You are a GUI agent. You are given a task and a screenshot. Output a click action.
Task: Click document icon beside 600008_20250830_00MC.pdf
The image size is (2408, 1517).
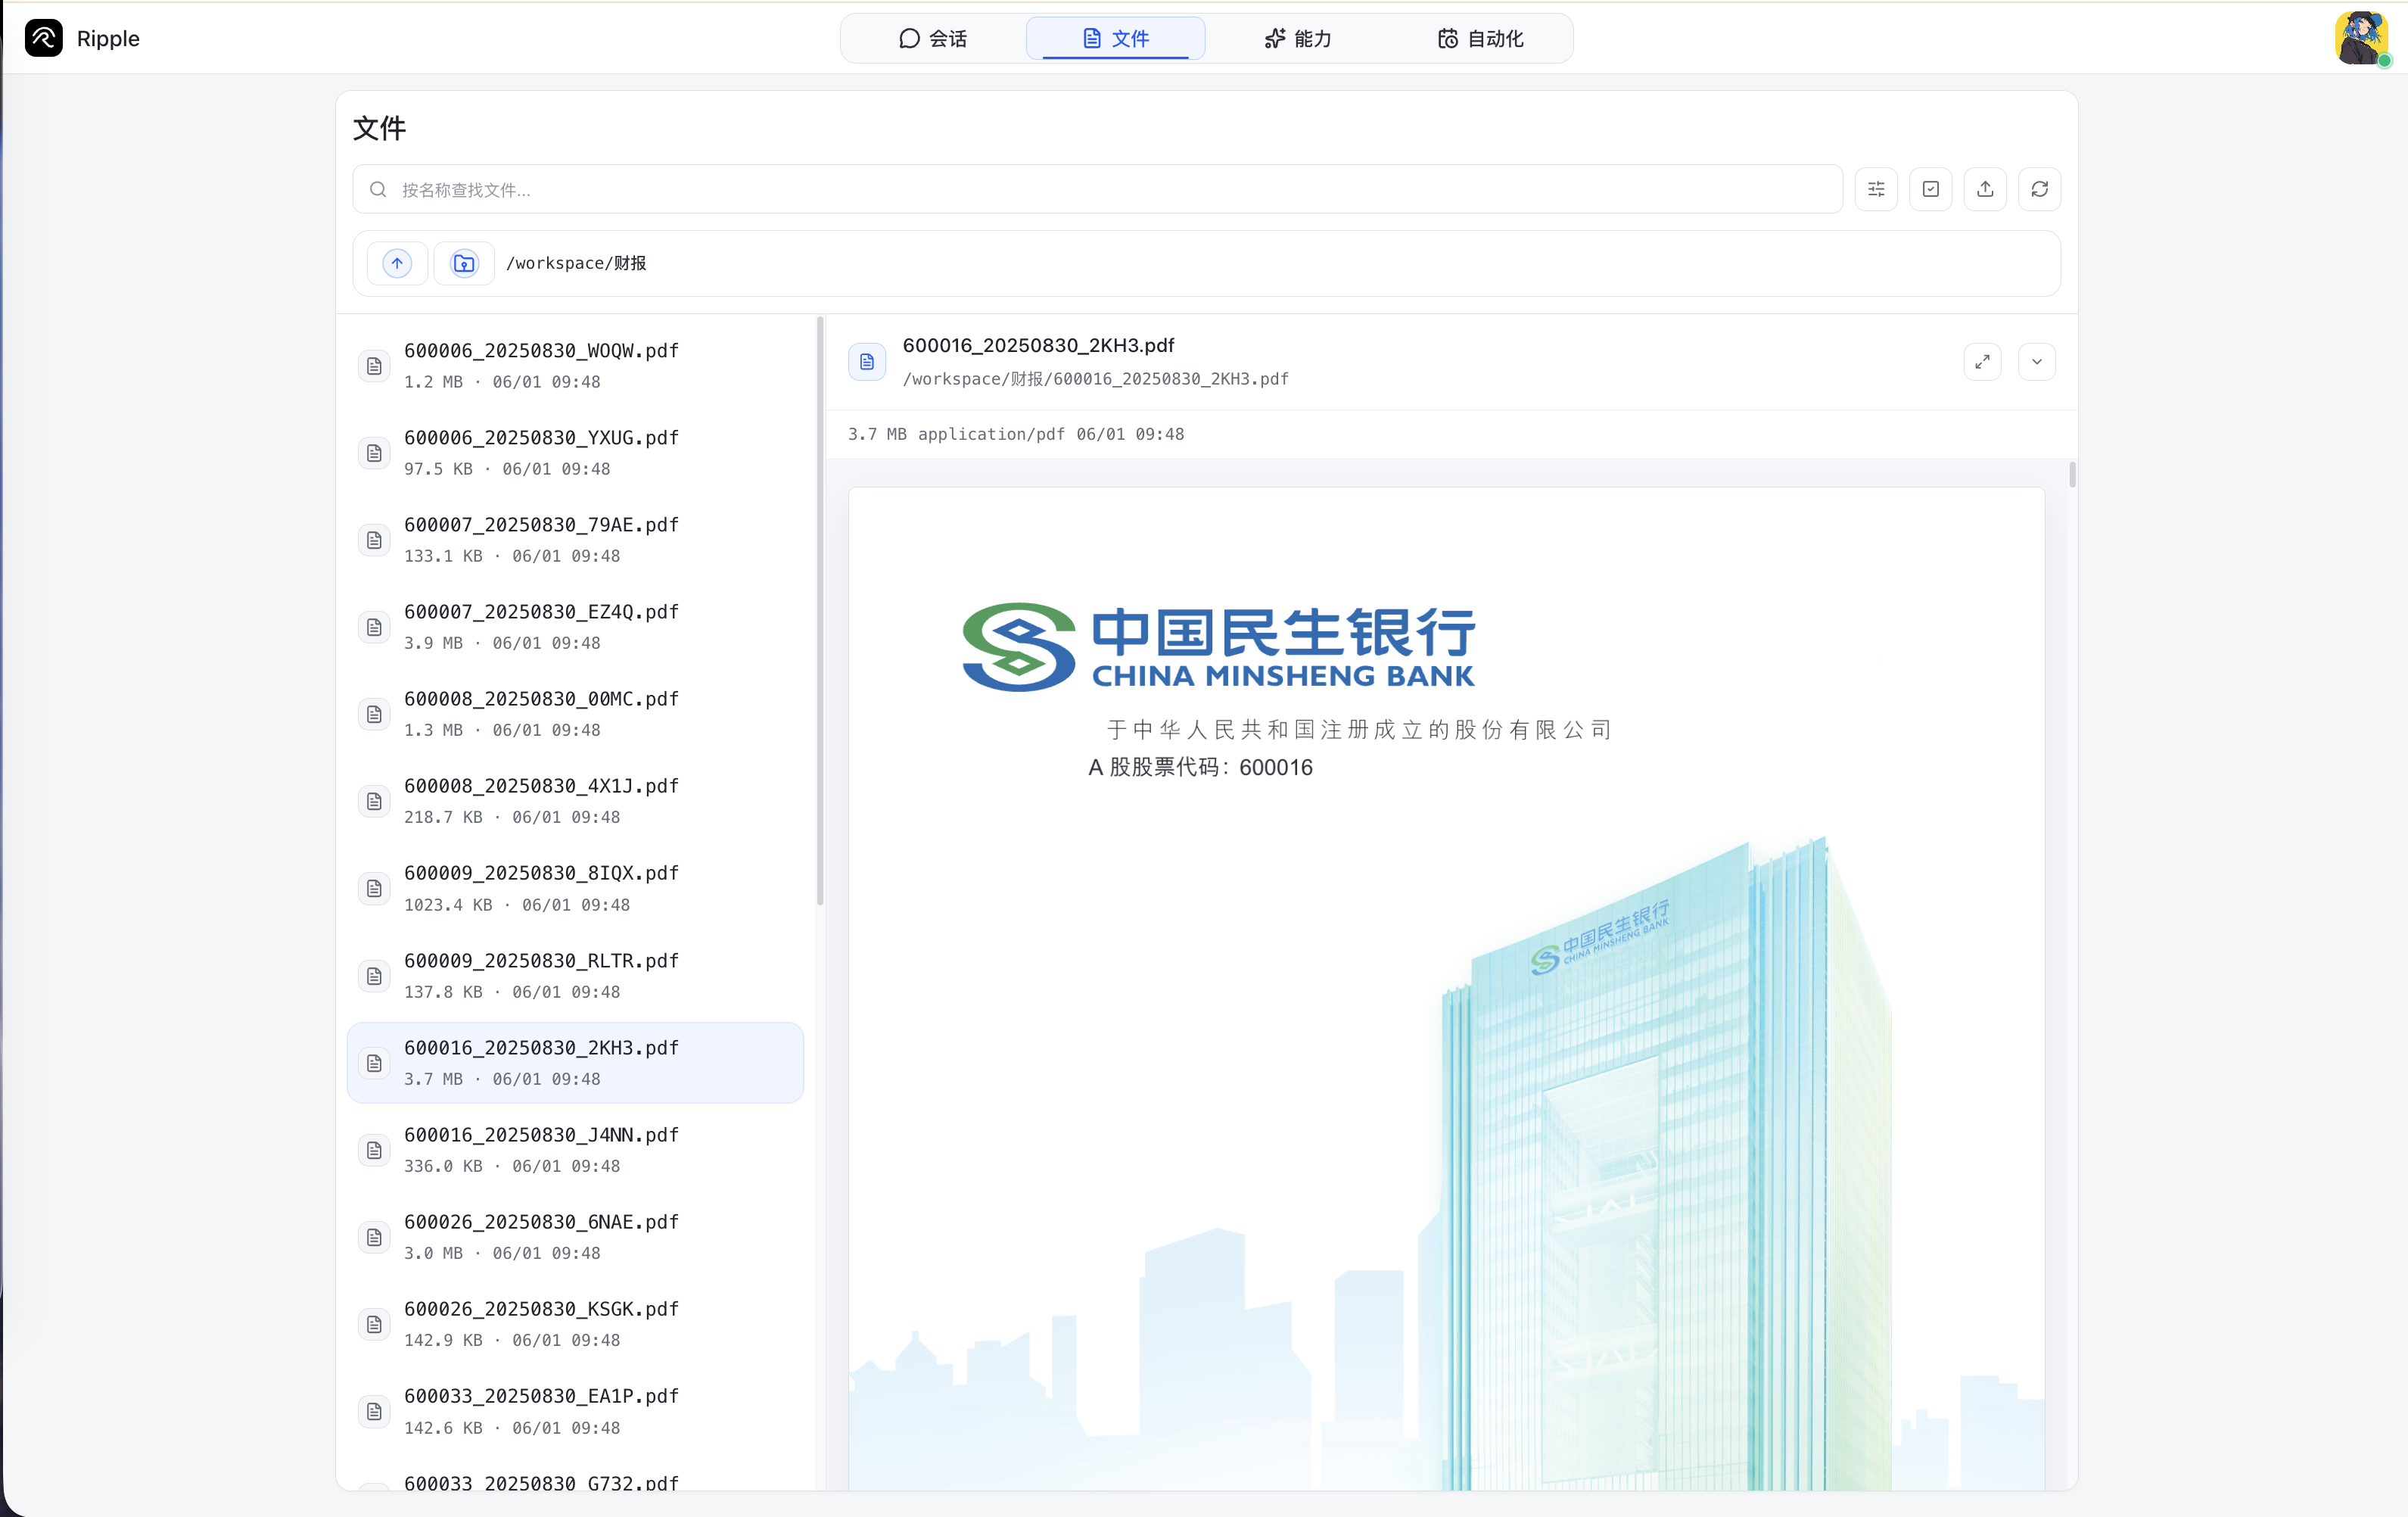point(374,714)
